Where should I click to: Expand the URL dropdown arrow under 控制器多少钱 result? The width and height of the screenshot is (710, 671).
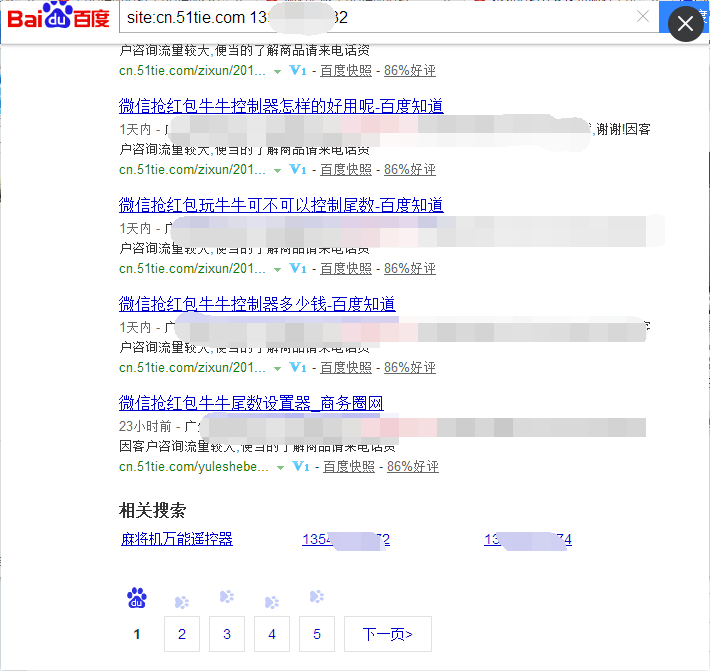(x=278, y=369)
